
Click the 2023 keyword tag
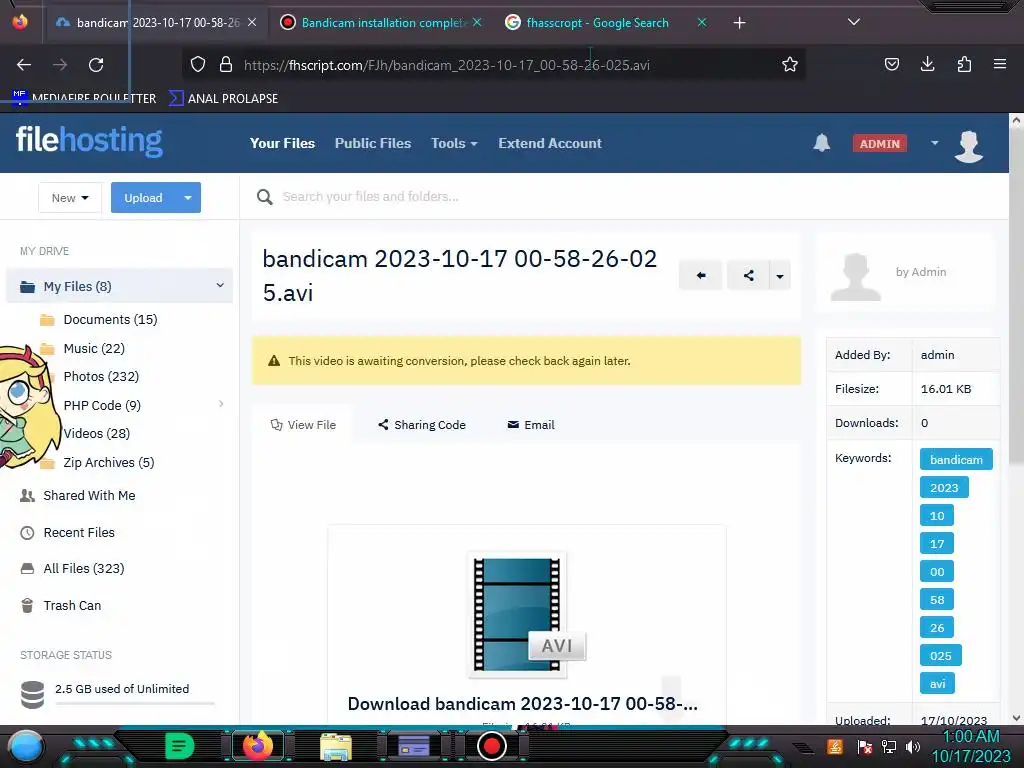point(944,487)
